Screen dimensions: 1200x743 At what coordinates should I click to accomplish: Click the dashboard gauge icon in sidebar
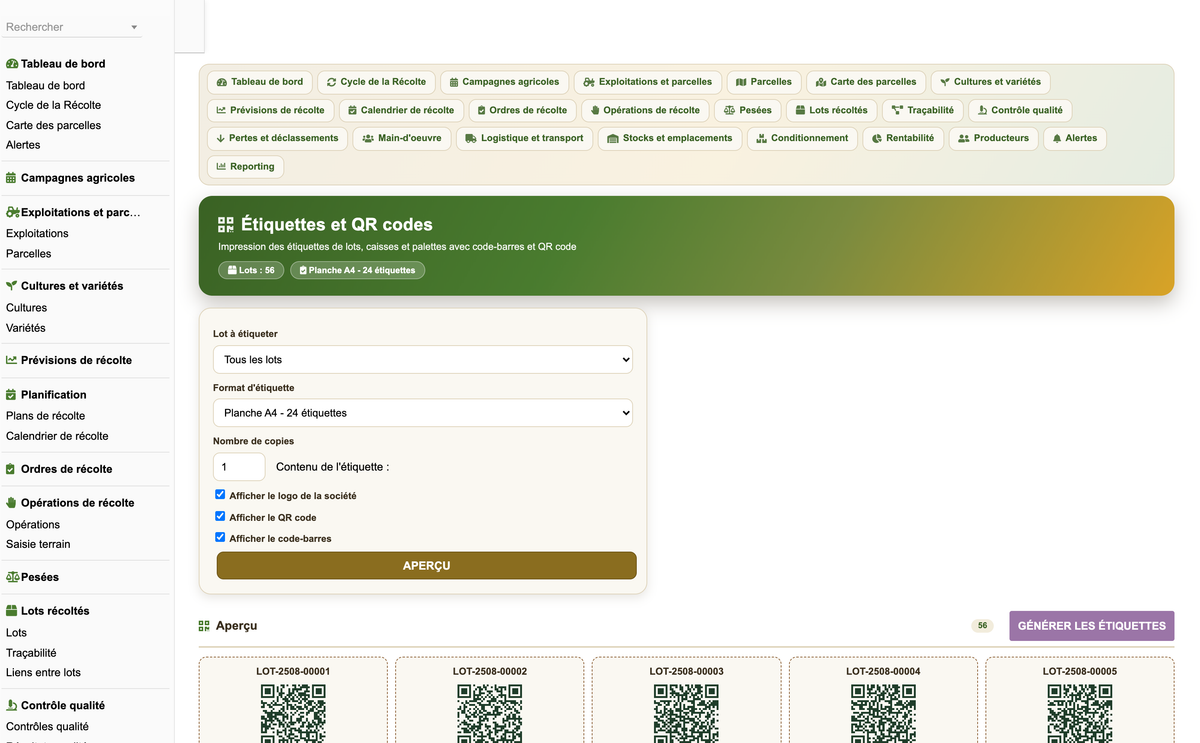[12, 64]
